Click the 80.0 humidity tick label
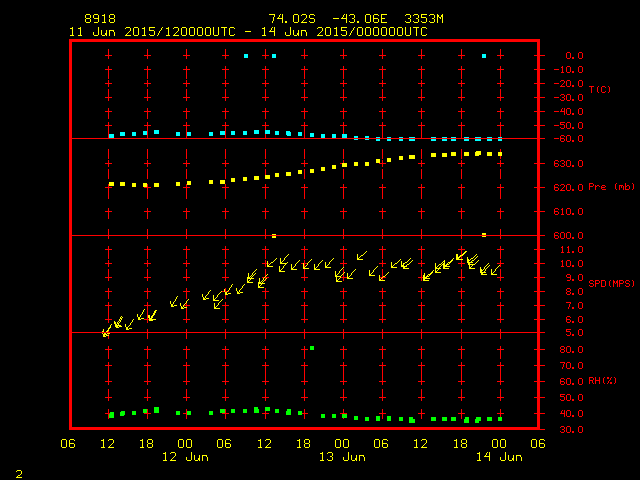Screen dimensions: 640x480 pyautogui.click(x=571, y=350)
